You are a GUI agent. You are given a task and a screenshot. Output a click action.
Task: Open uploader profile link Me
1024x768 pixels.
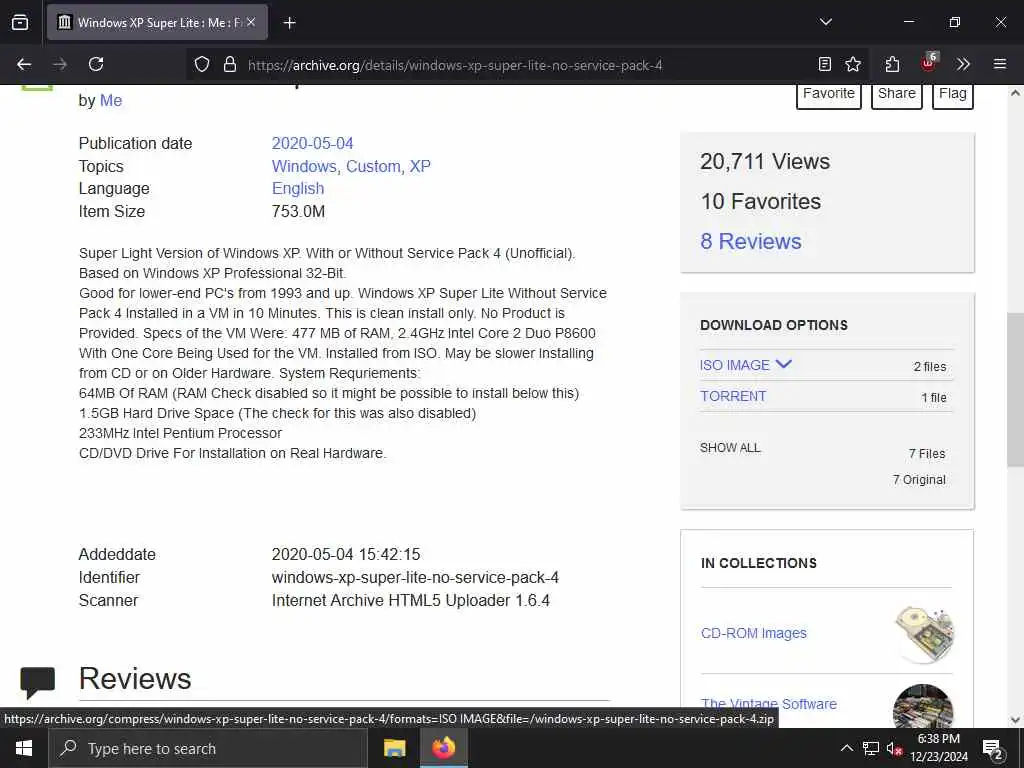tap(111, 101)
